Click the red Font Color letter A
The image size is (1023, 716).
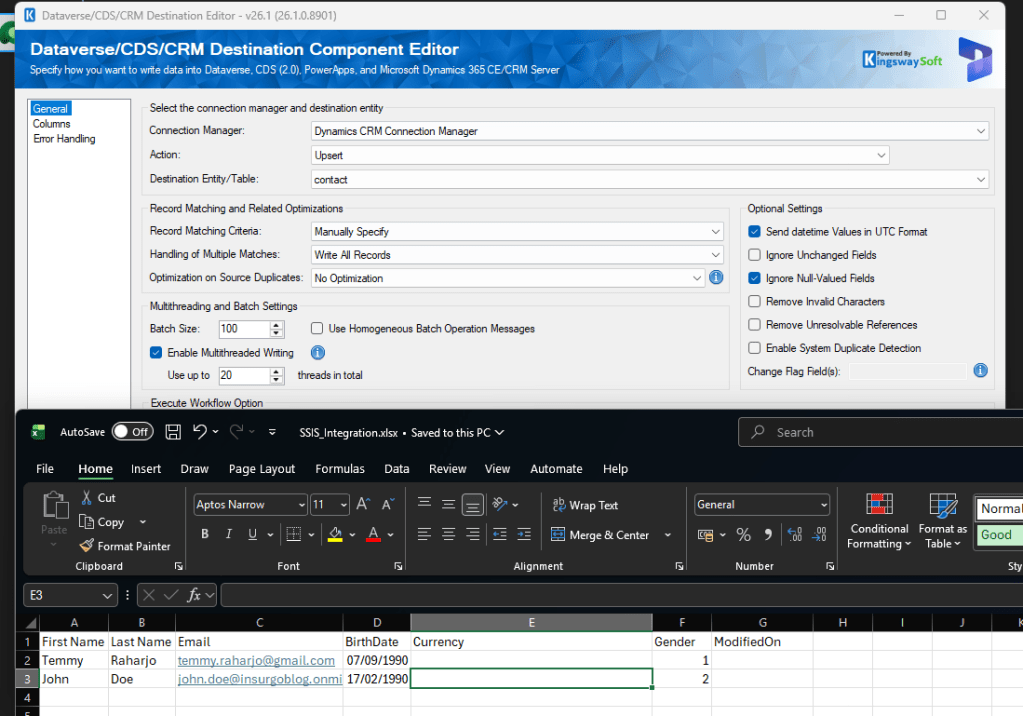(x=373, y=535)
